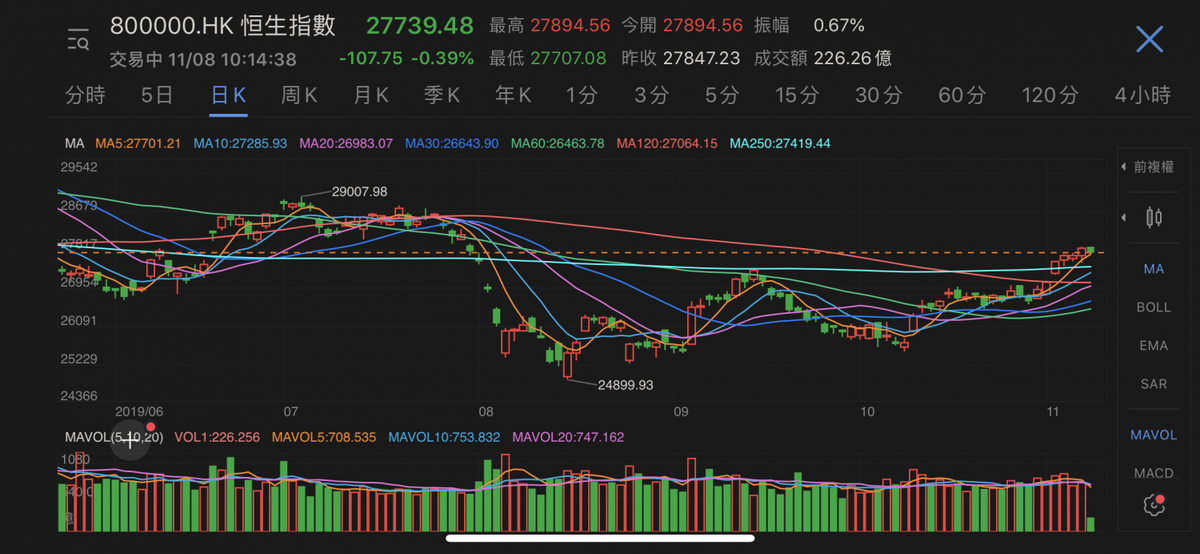Enable the MA indicator in sidebar

coord(1153,269)
